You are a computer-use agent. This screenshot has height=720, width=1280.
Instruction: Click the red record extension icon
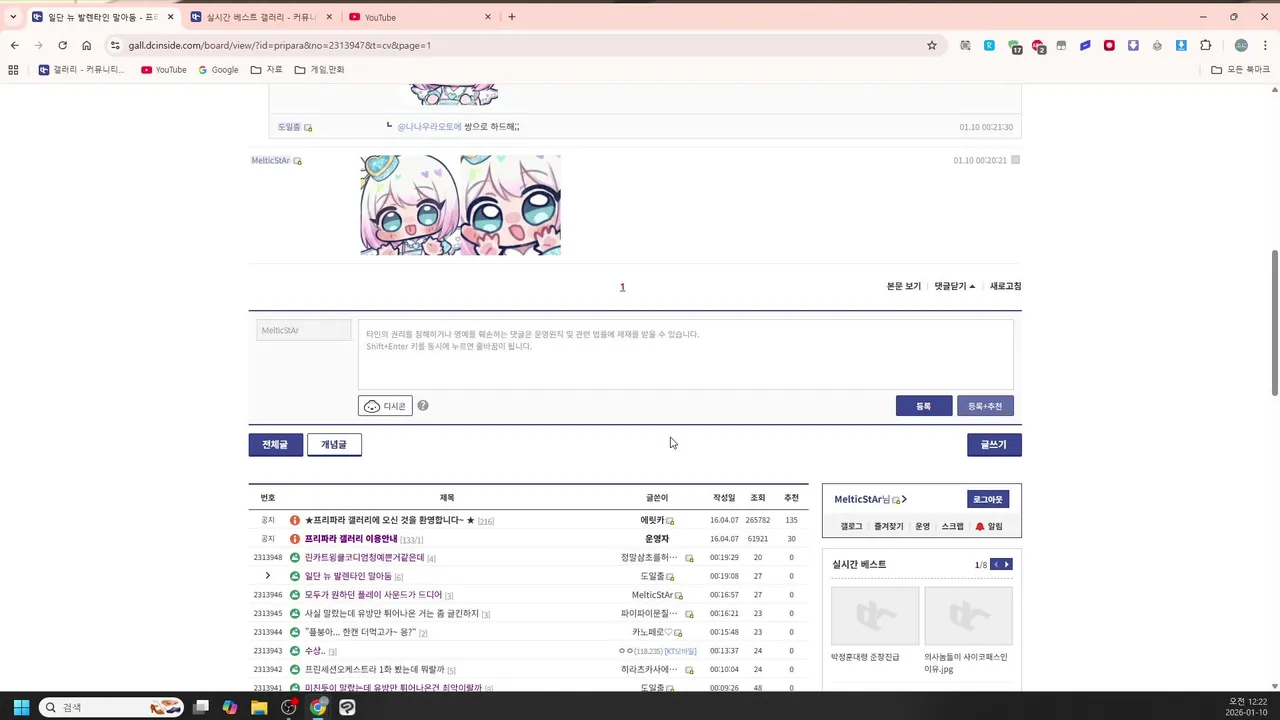pos(1109,45)
